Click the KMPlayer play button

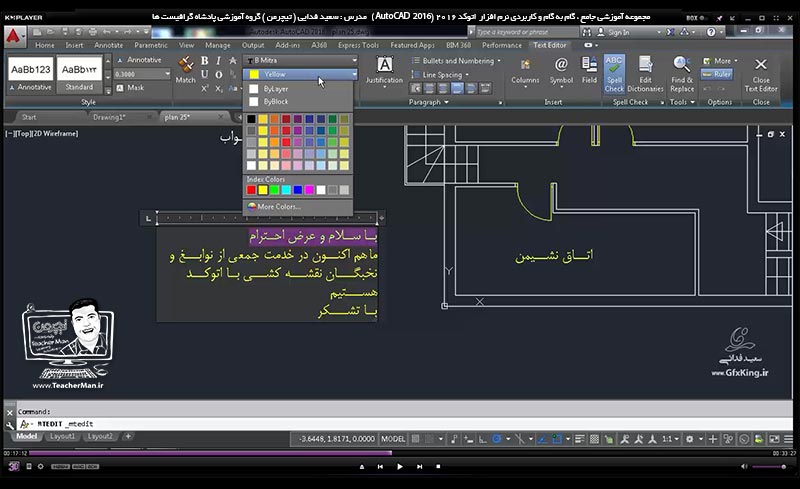tap(399, 466)
